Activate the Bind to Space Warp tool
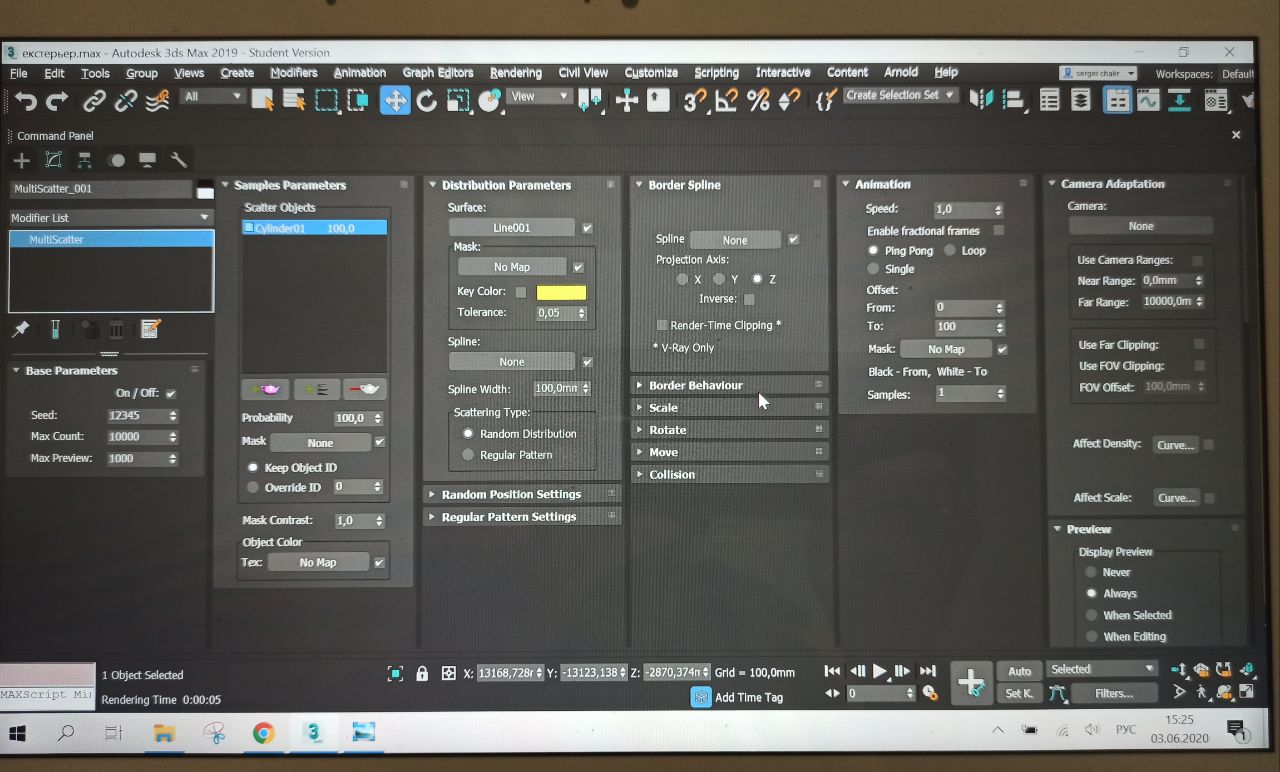 157,100
